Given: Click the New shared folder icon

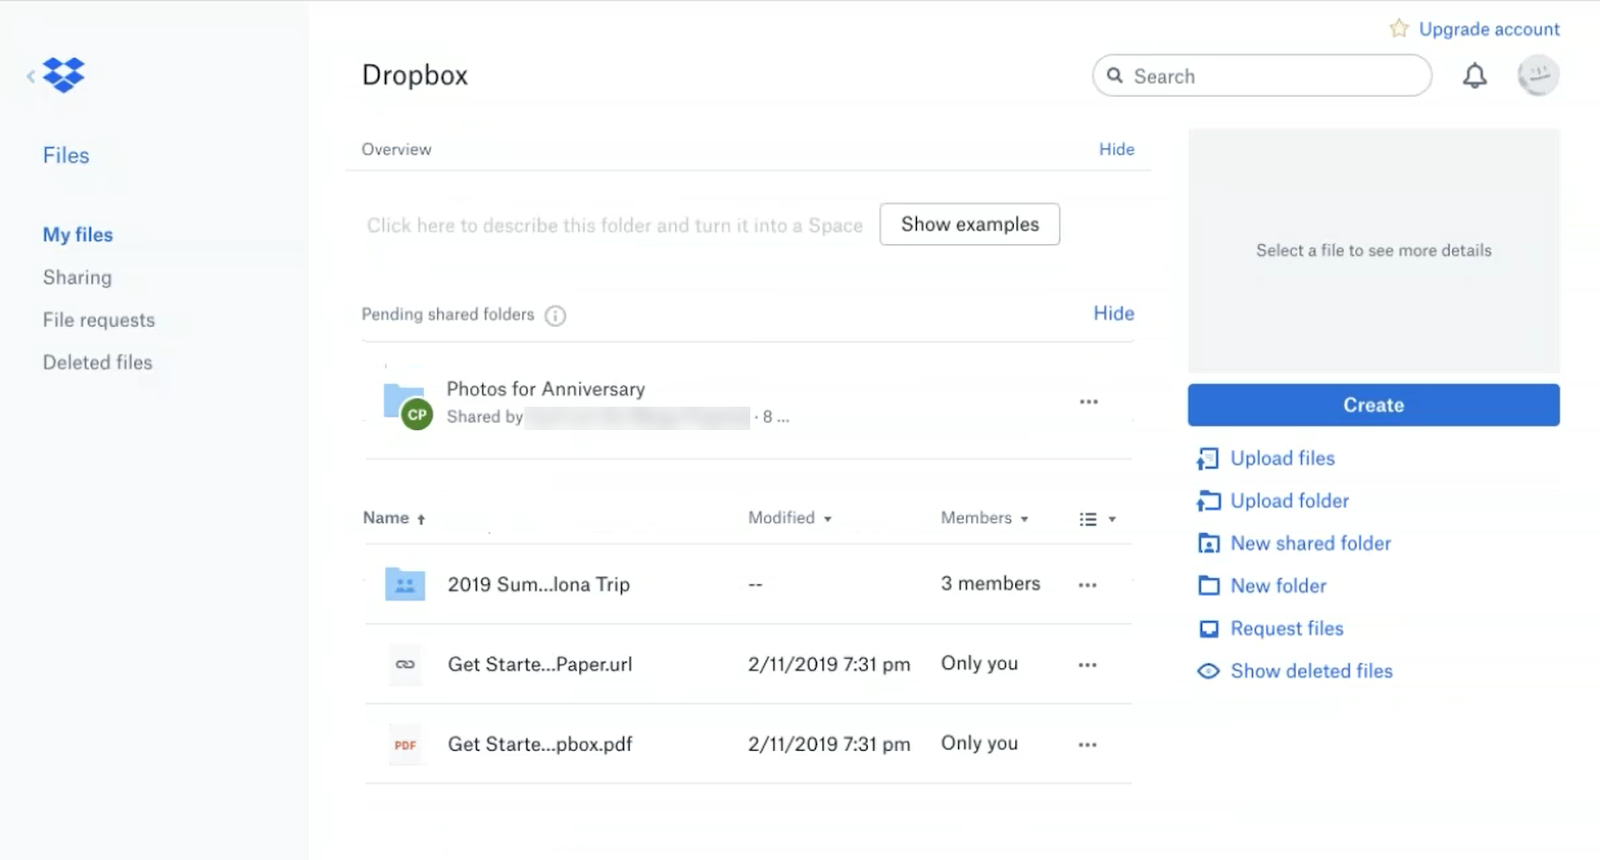Looking at the screenshot, I should [x=1209, y=544].
